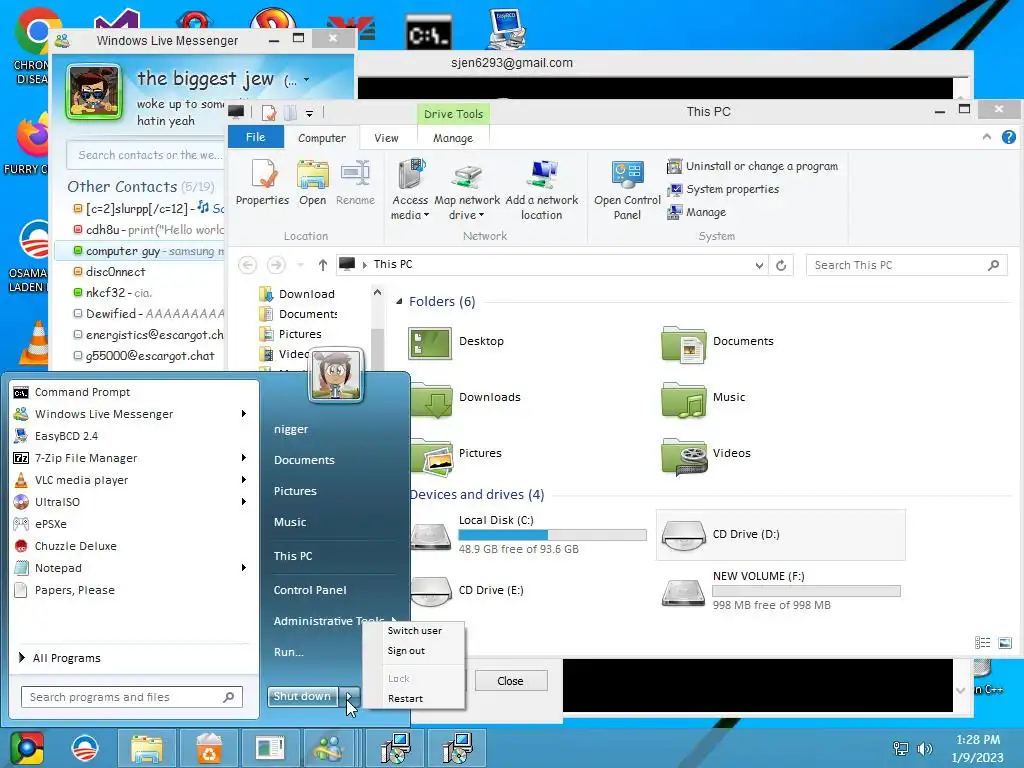Click the volume speaker tray icon
The image size is (1024, 768).
924,749
